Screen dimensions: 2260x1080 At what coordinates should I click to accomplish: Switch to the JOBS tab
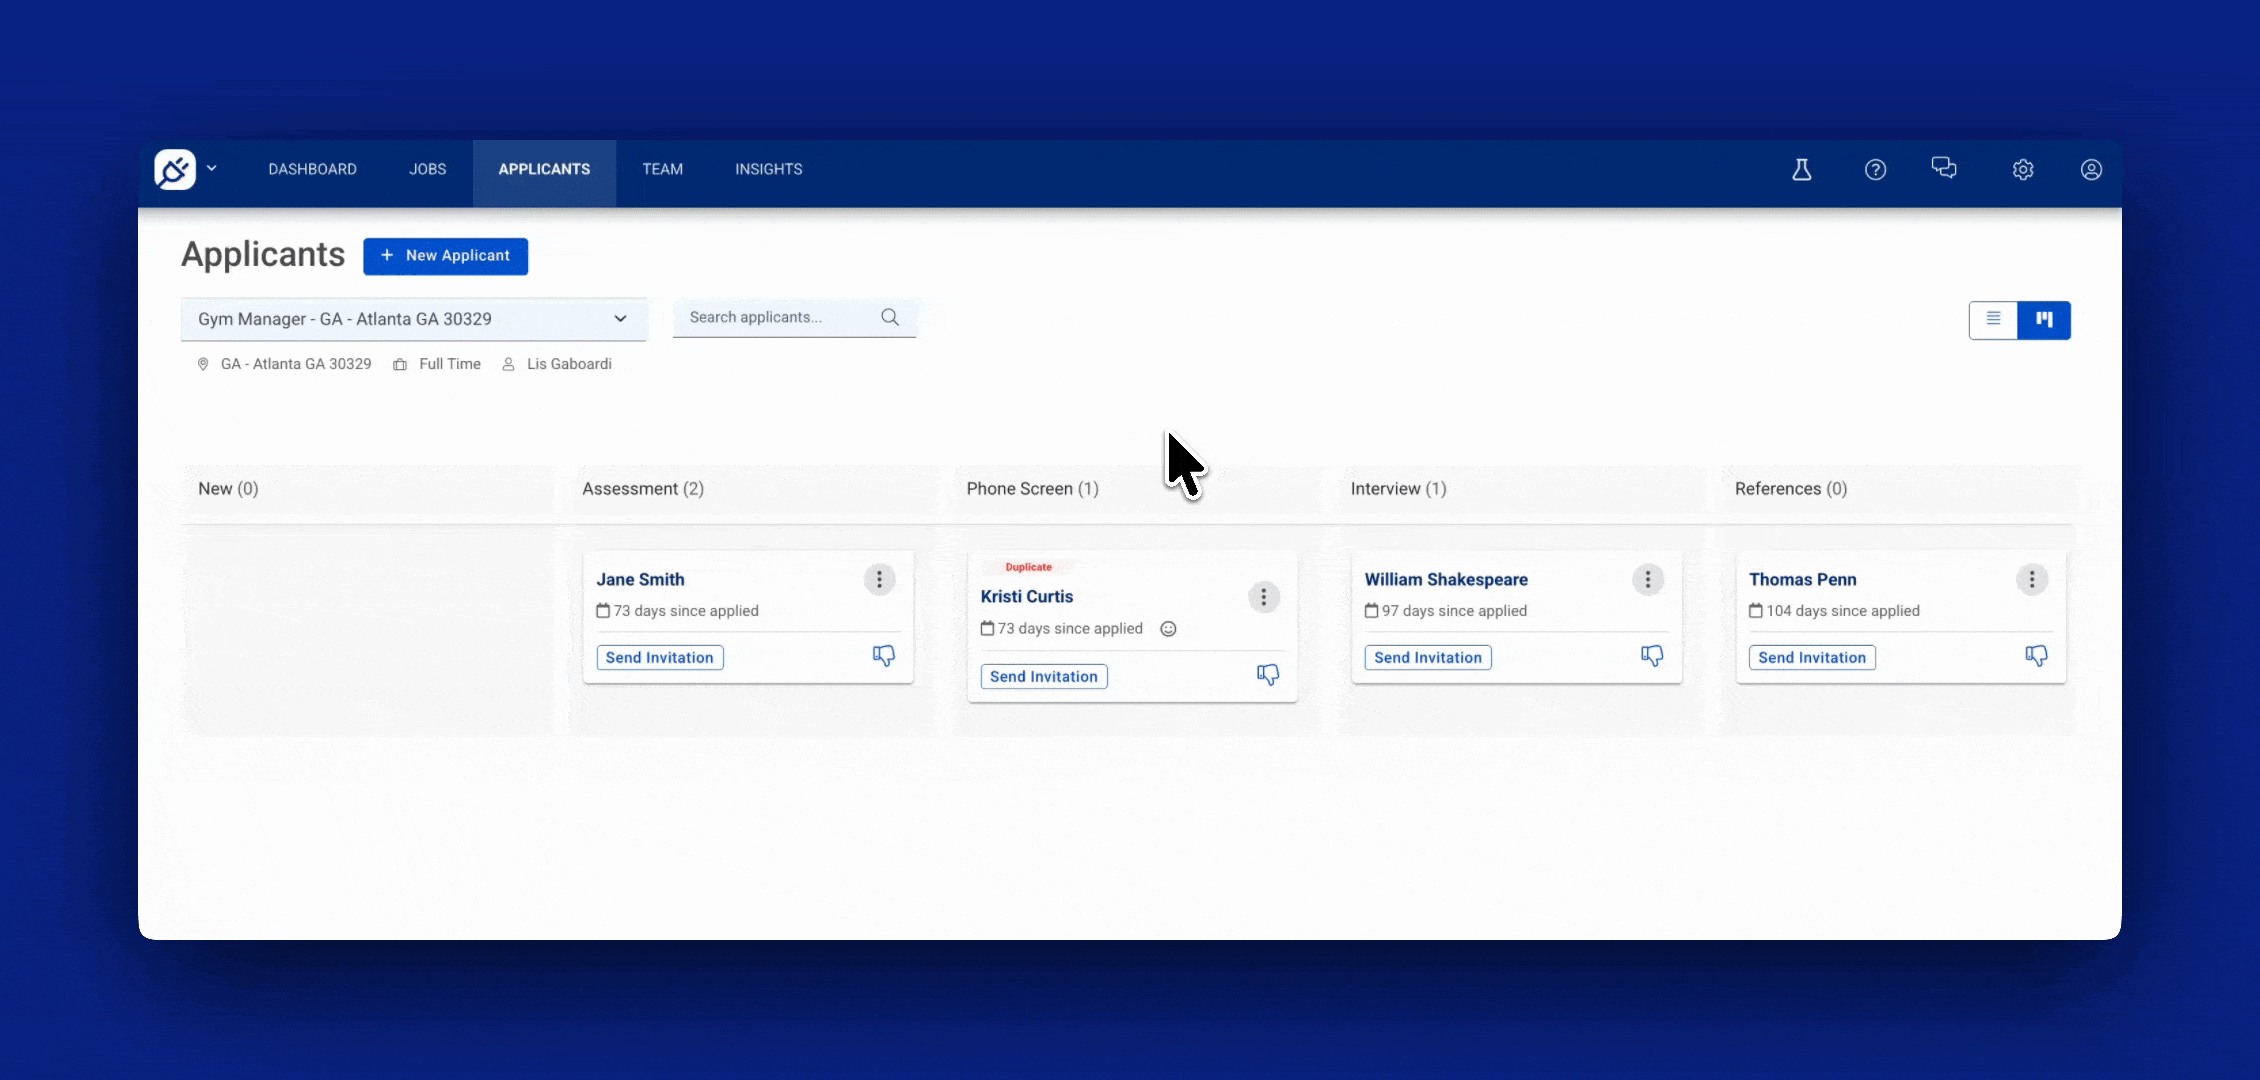point(427,169)
